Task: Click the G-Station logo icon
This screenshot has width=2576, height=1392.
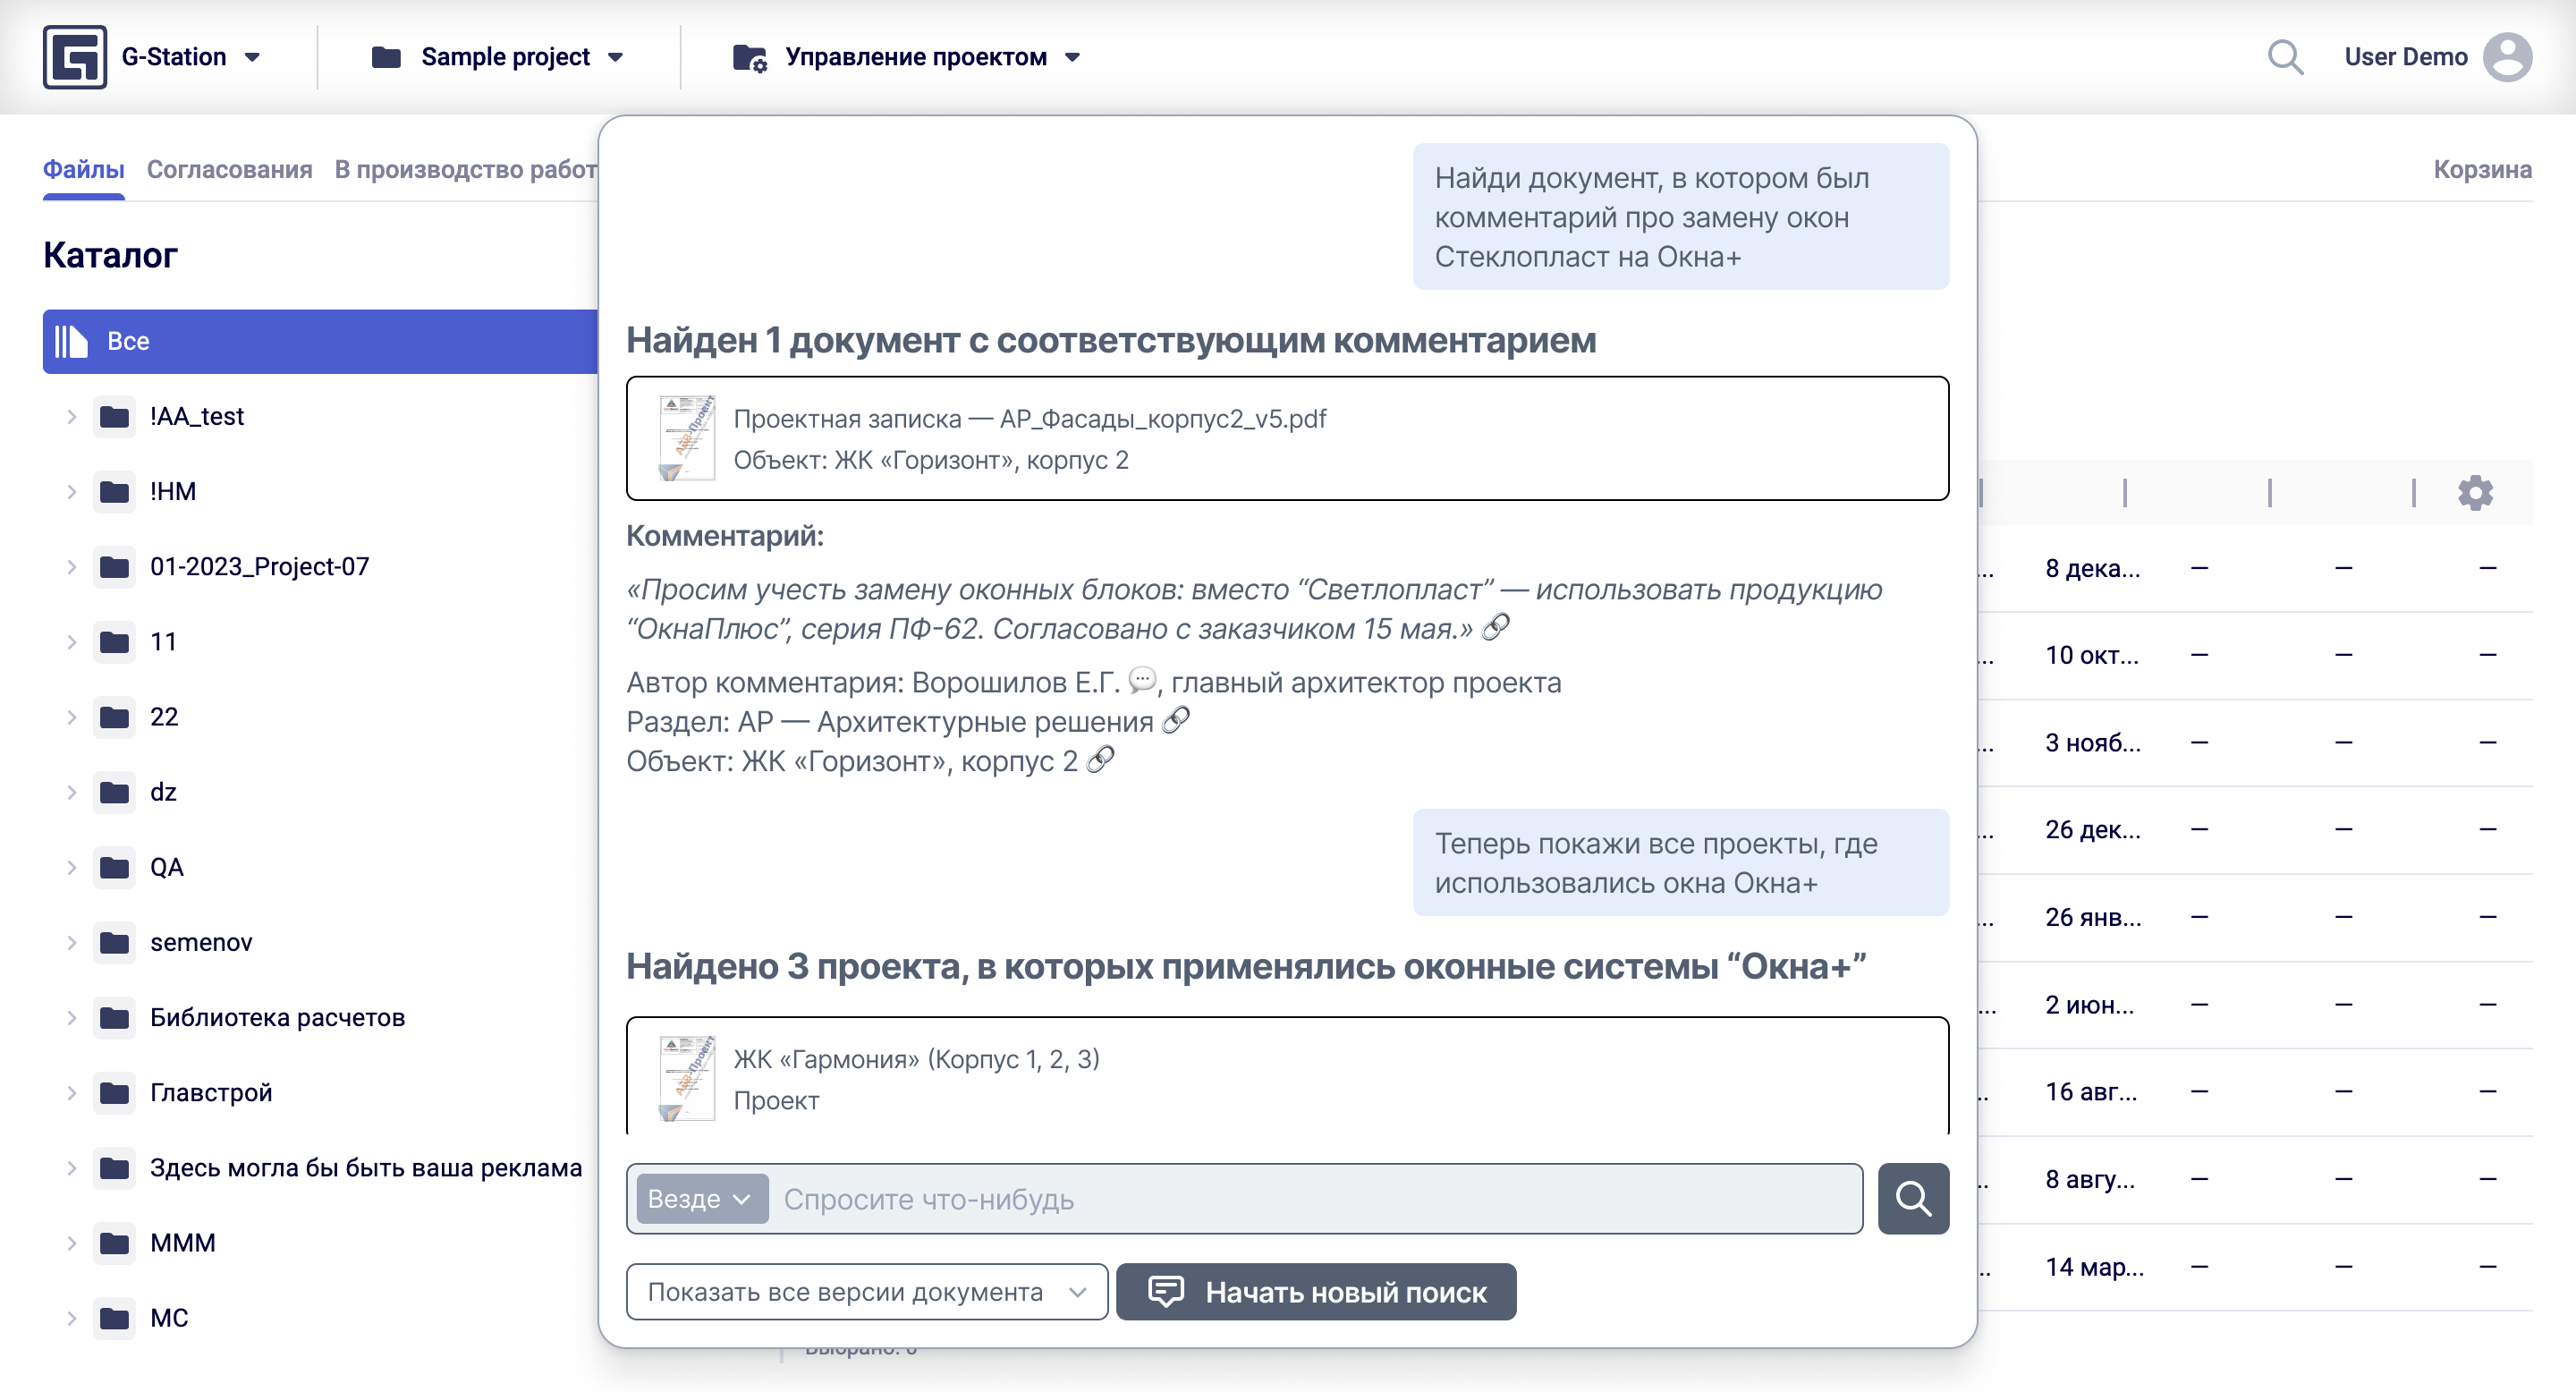Action: coord(75,57)
